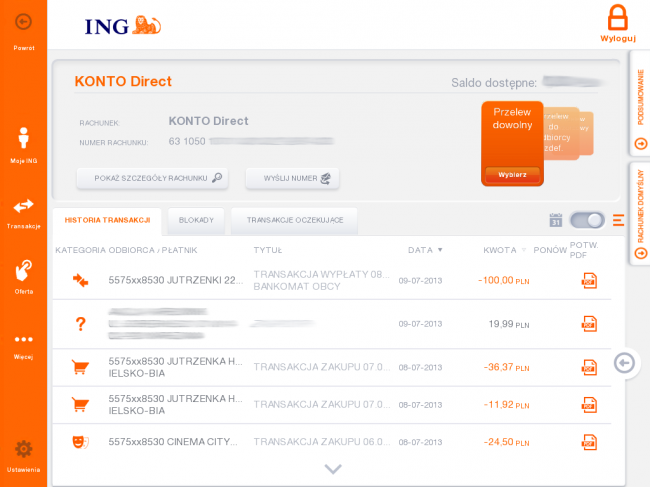
Task: Open the orange list menu icon
Action: pos(618,220)
